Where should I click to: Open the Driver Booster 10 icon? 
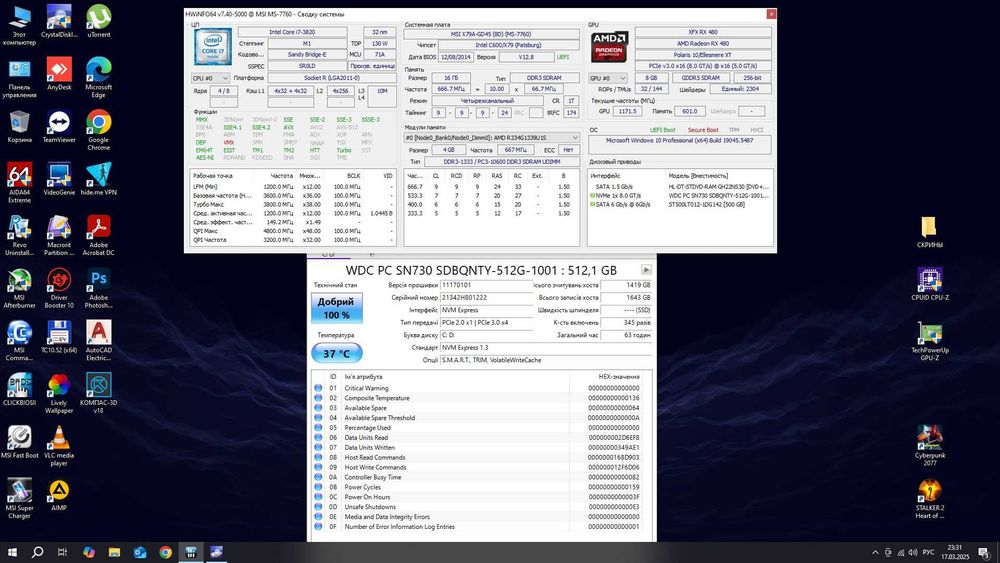click(x=59, y=288)
